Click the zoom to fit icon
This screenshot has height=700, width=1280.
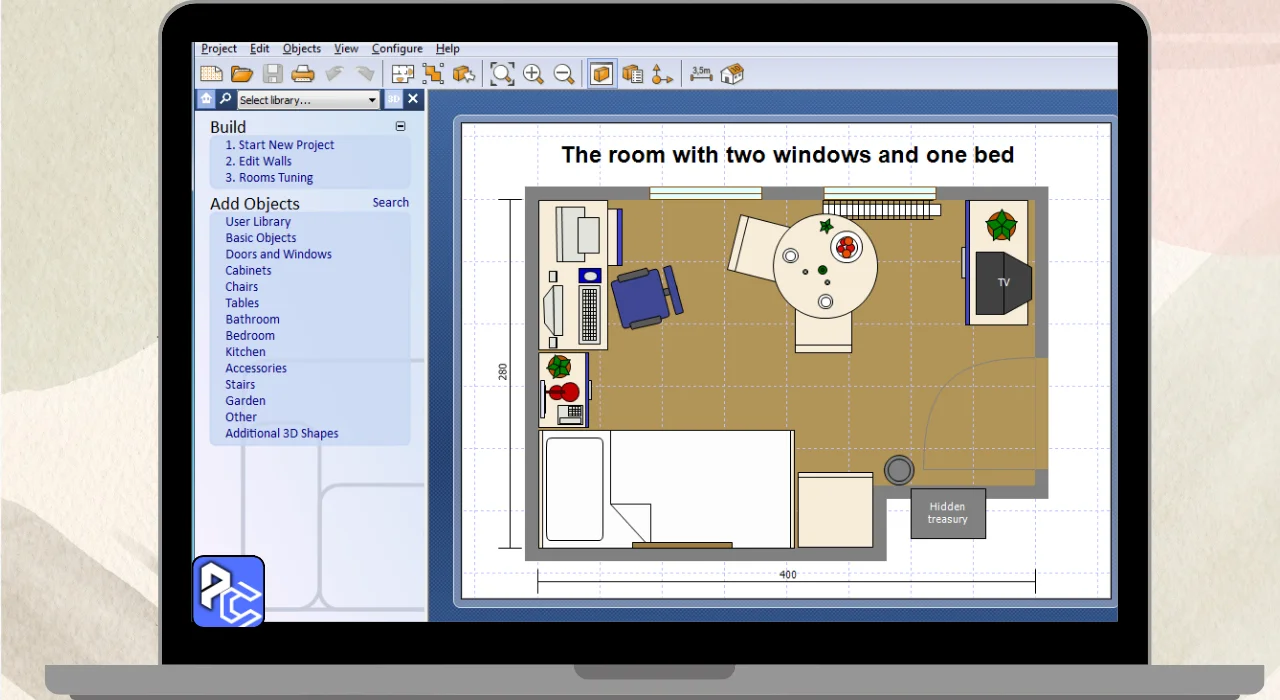[502, 74]
